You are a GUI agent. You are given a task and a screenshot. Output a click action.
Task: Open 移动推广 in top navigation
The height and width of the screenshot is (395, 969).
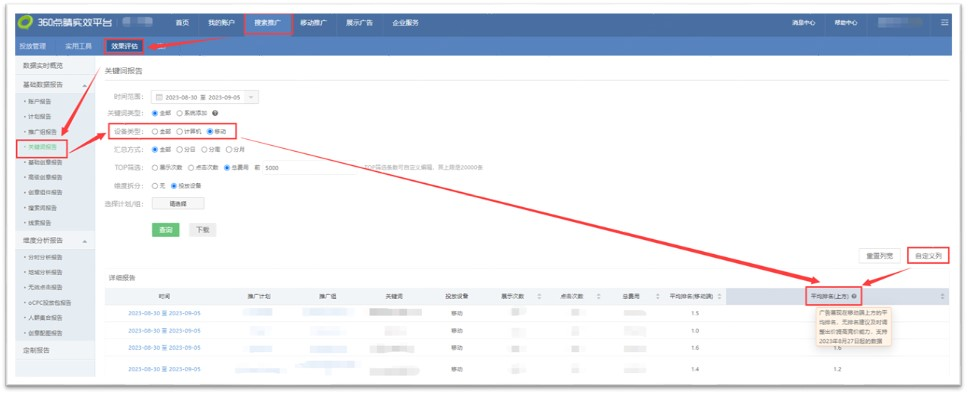[314, 23]
